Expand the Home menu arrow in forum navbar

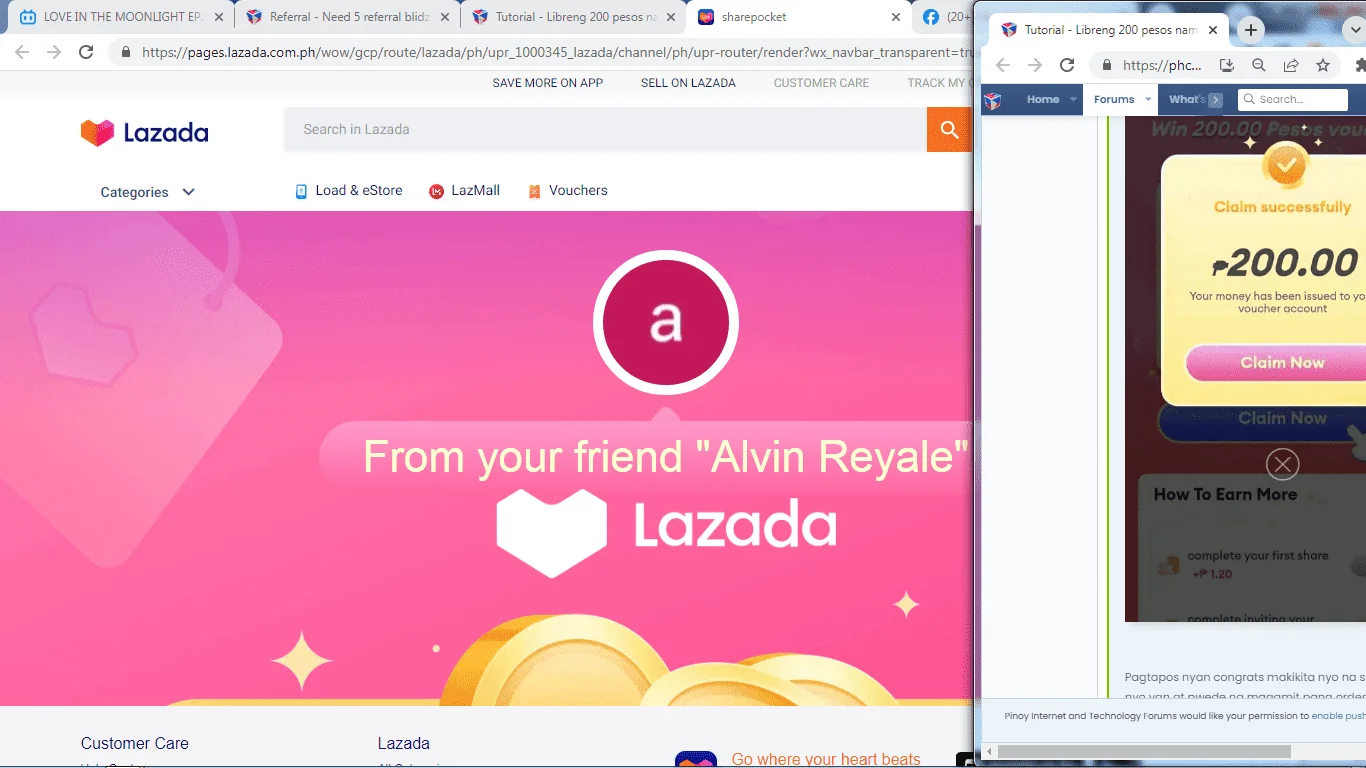tap(1073, 100)
